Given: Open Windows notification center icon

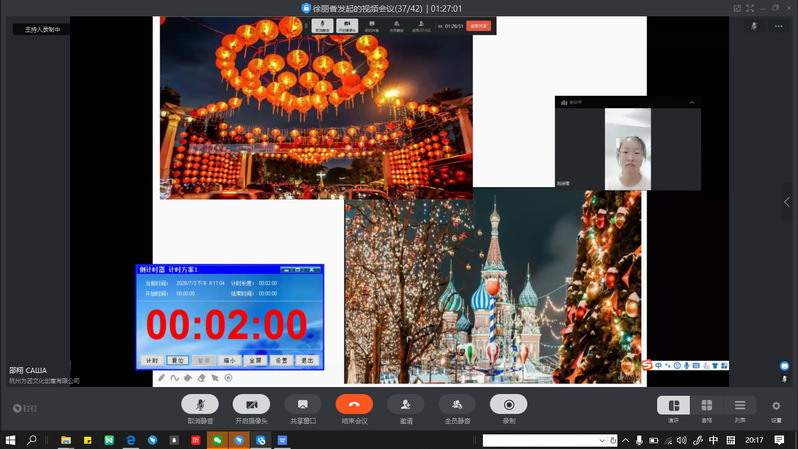Looking at the screenshot, I should (779, 440).
